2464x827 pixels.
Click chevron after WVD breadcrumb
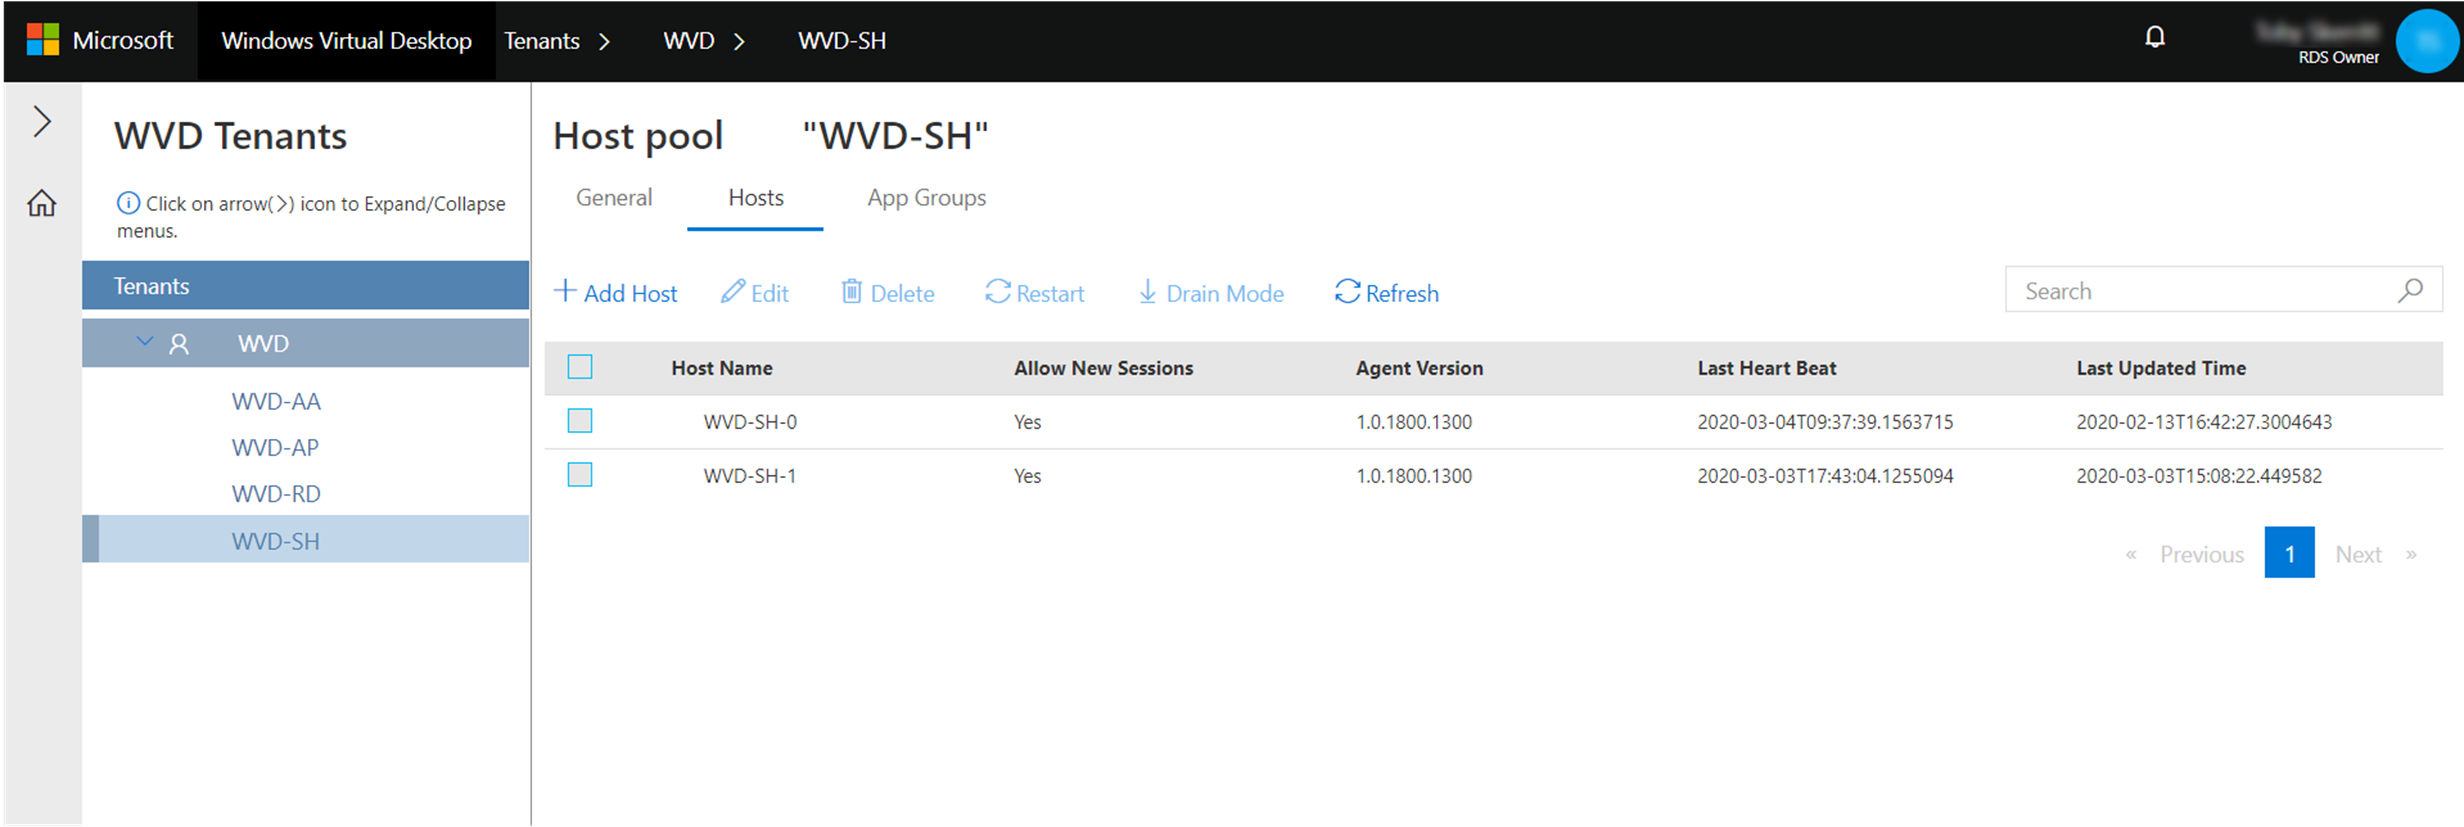(739, 42)
